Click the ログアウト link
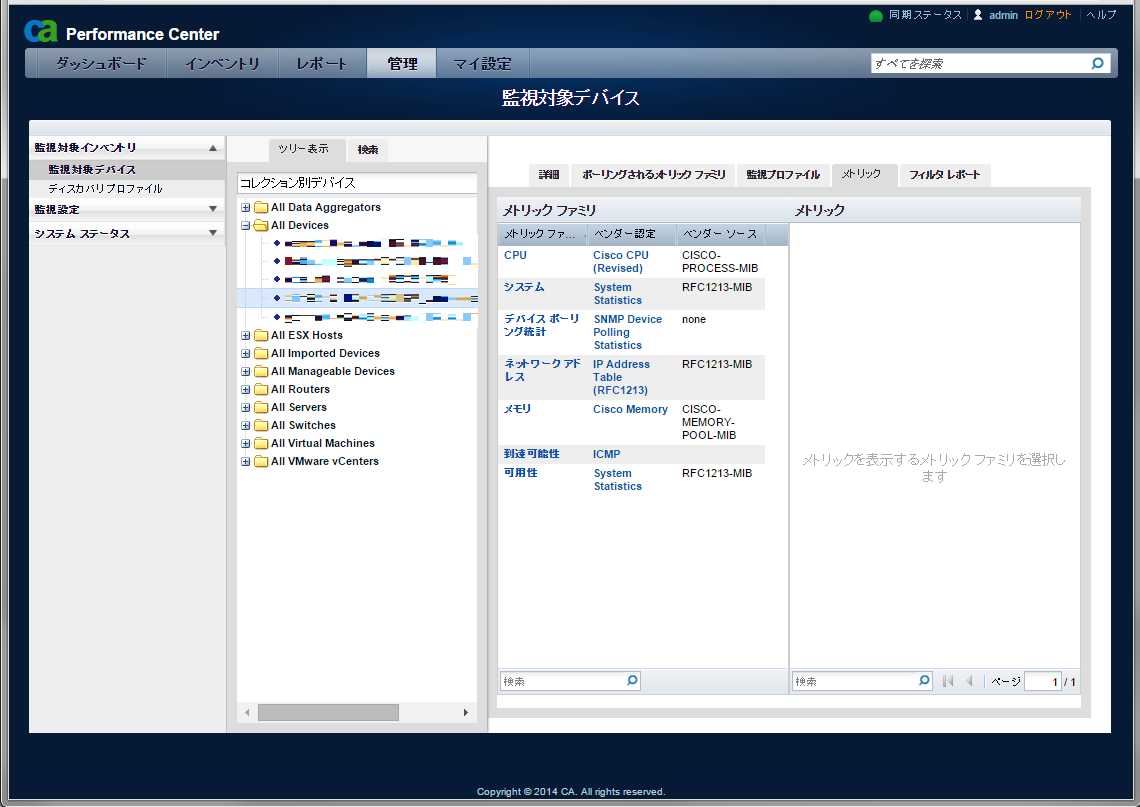1140x807 pixels. click(x=1048, y=15)
